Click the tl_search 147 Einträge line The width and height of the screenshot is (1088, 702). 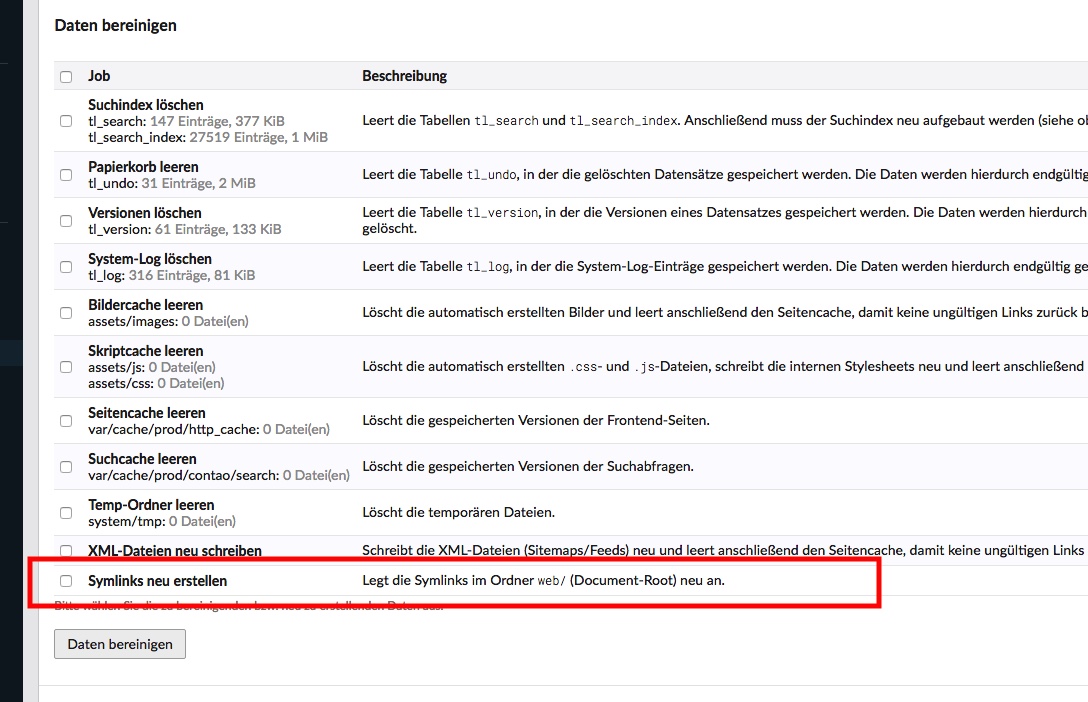click(x=186, y=121)
